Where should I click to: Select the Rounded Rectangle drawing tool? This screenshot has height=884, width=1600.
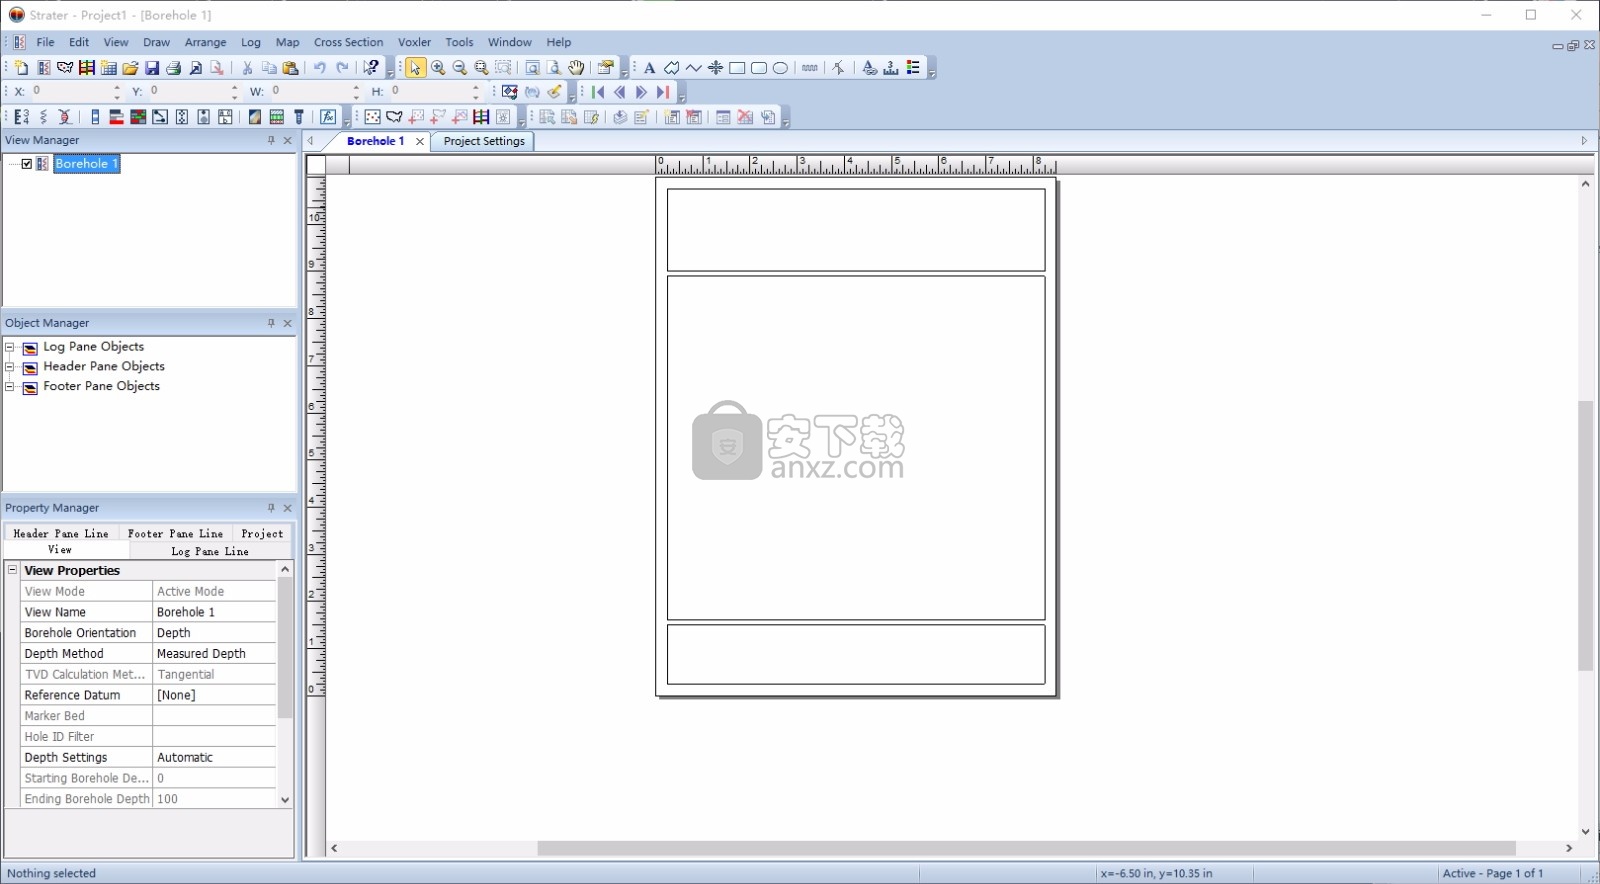(759, 68)
